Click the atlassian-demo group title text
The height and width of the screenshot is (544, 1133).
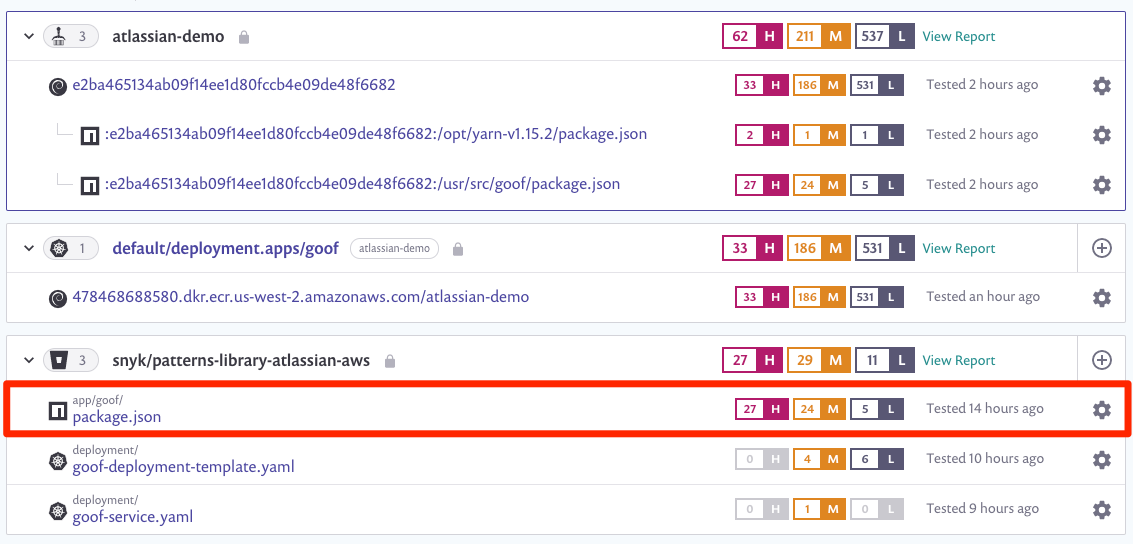168,36
